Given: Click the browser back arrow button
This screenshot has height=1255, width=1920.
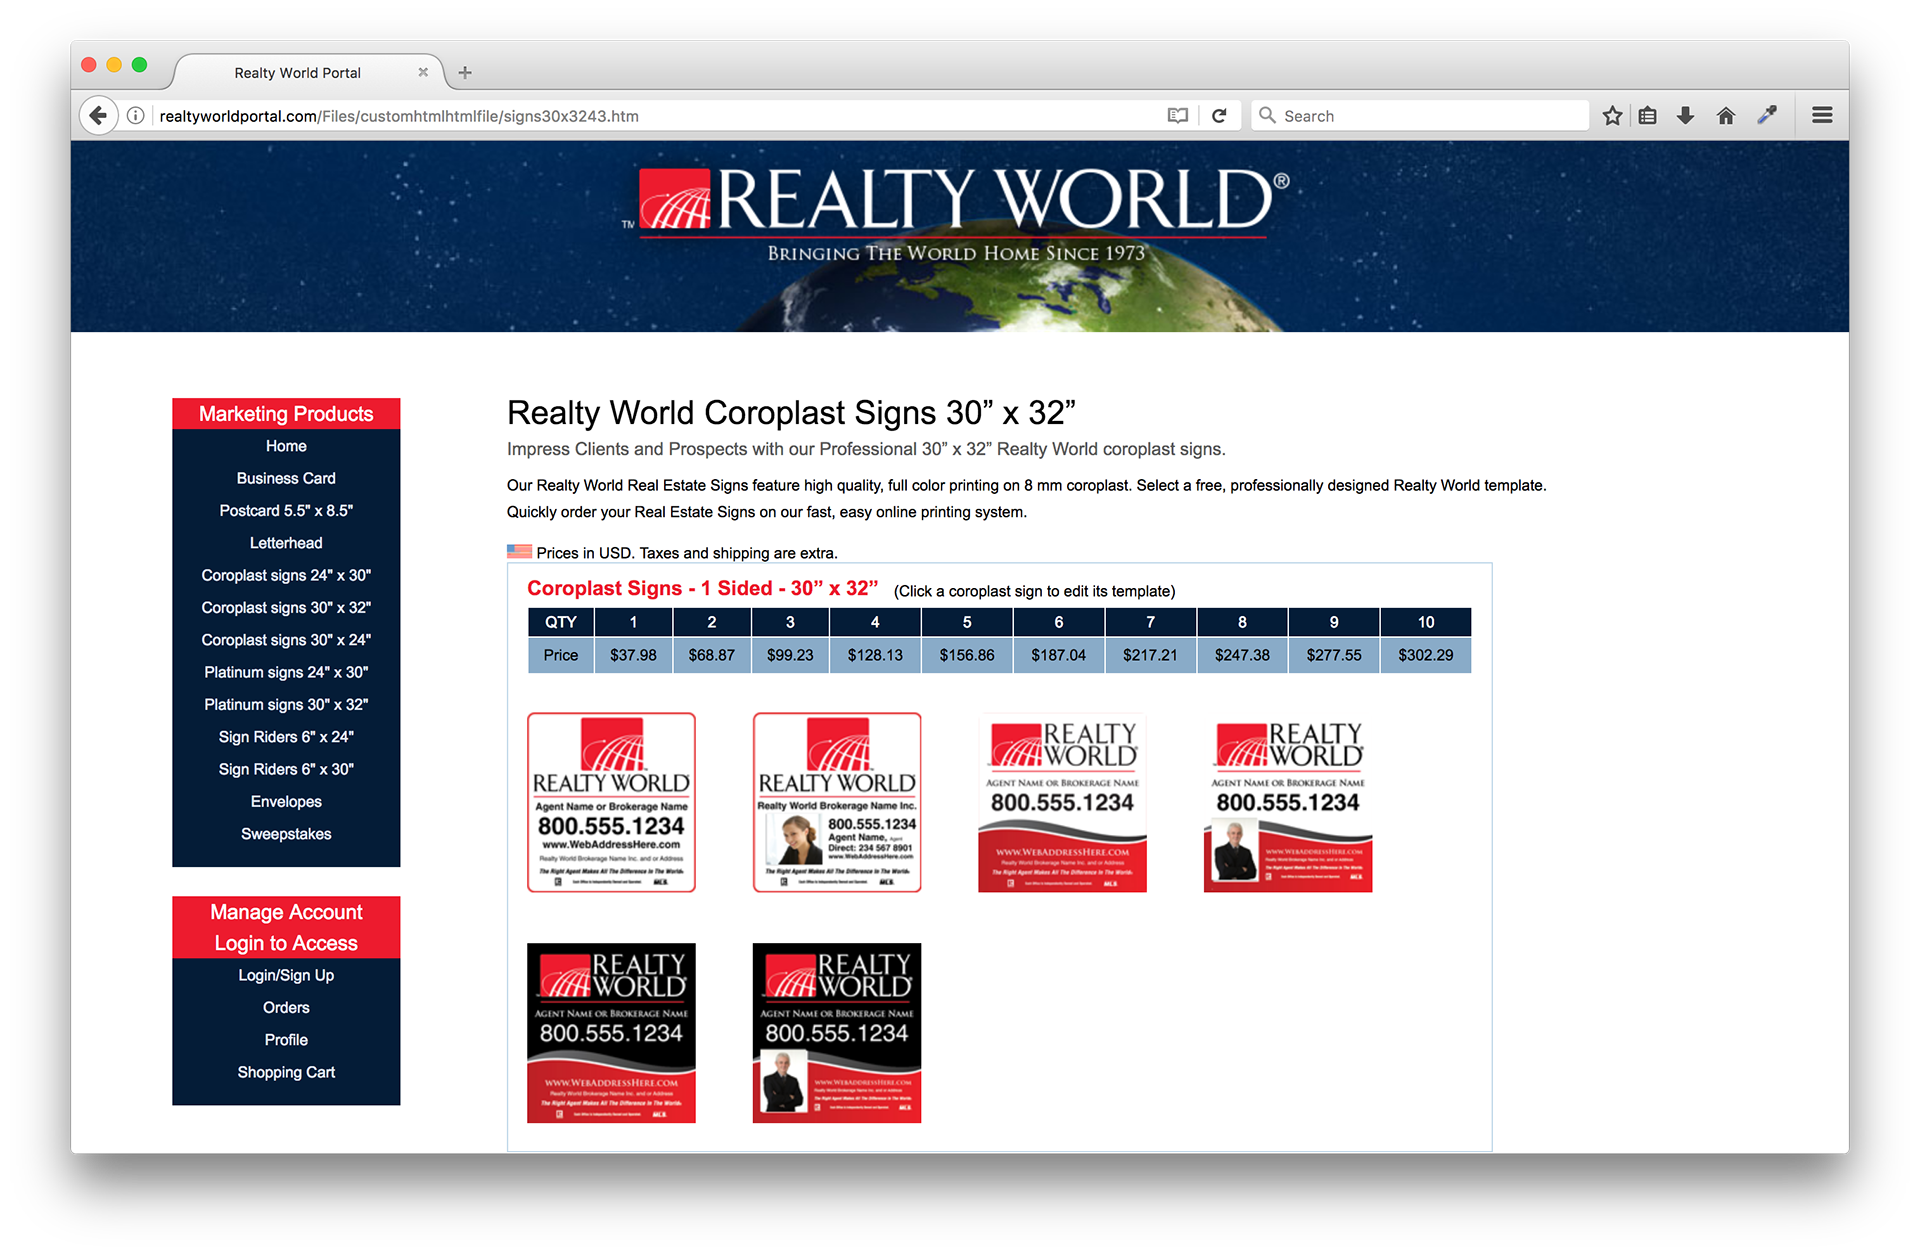Looking at the screenshot, I should pyautogui.click(x=98, y=116).
